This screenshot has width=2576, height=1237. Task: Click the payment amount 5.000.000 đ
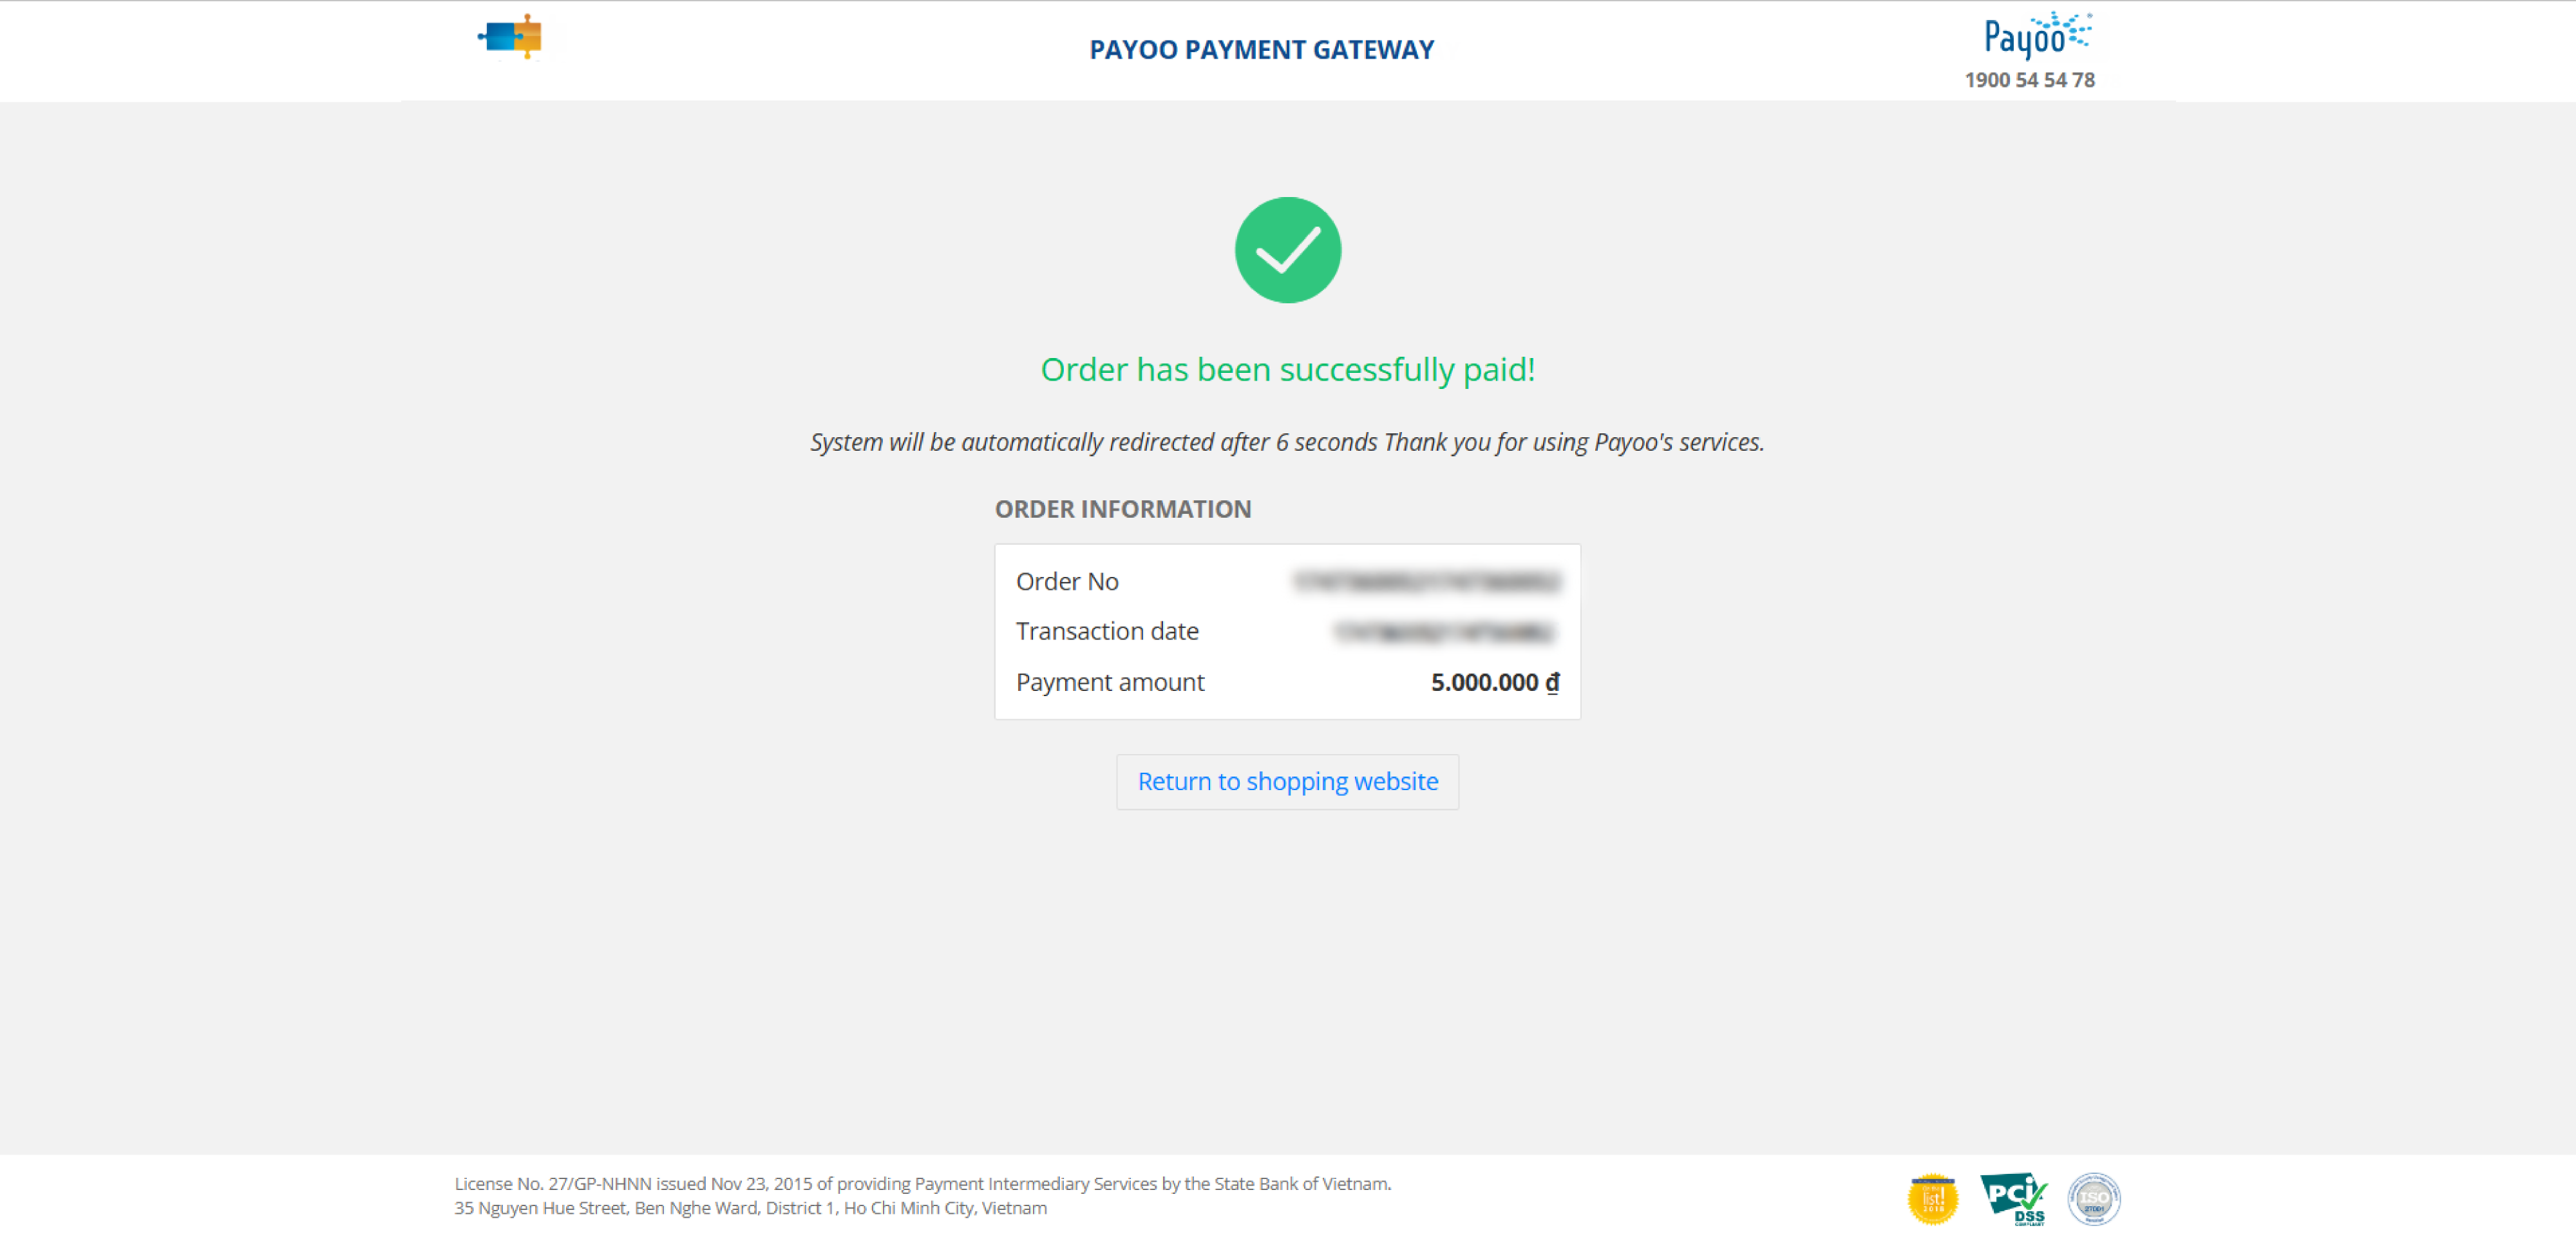point(1494,682)
